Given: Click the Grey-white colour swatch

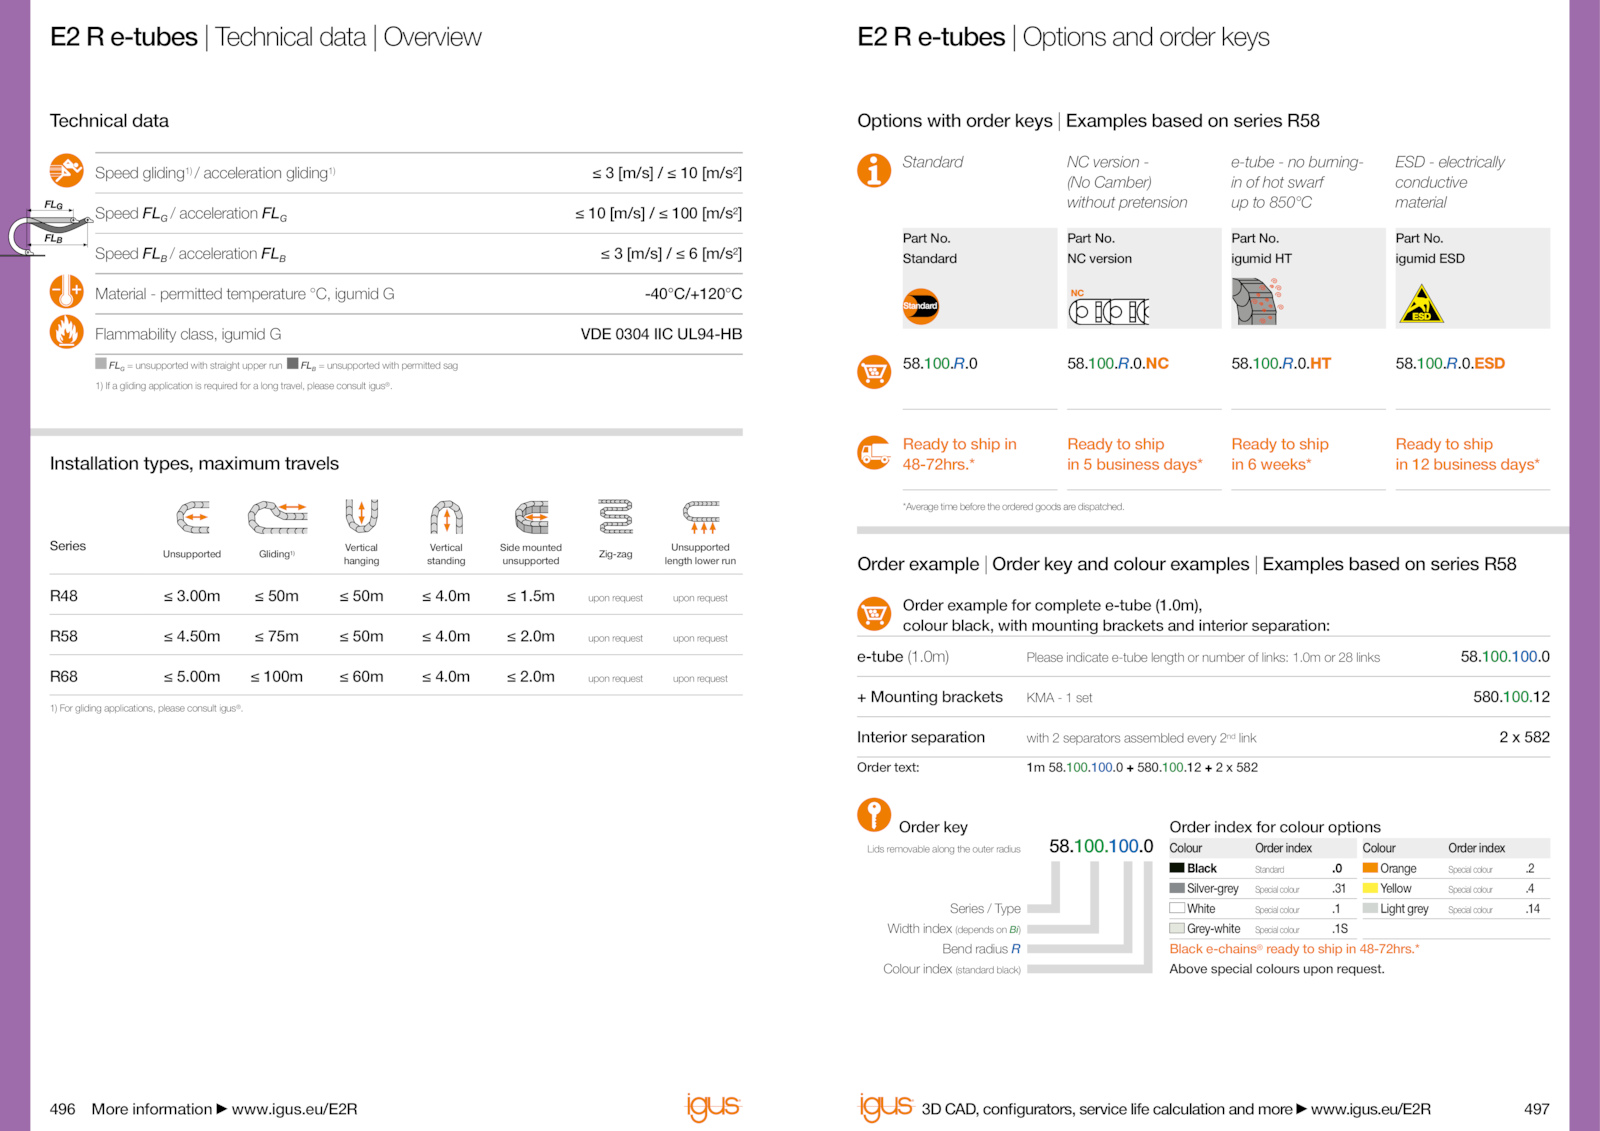Looking at the screenshot, I should 1177,928.
